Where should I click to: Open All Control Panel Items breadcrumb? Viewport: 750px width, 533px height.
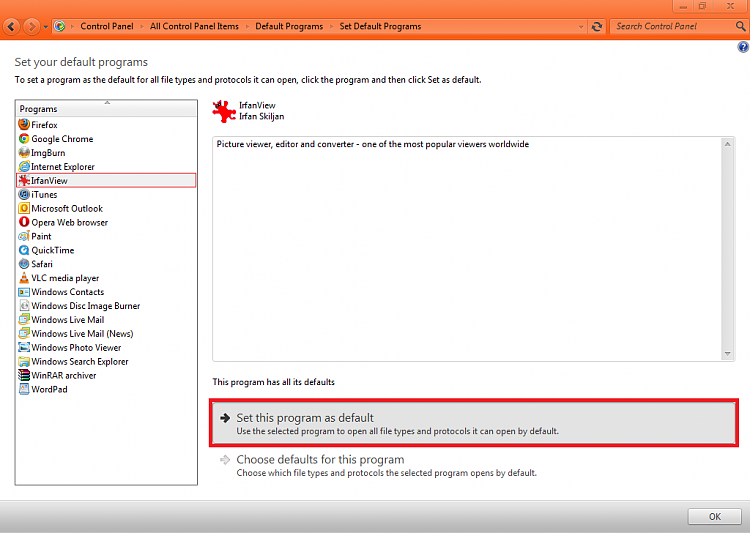194,26
